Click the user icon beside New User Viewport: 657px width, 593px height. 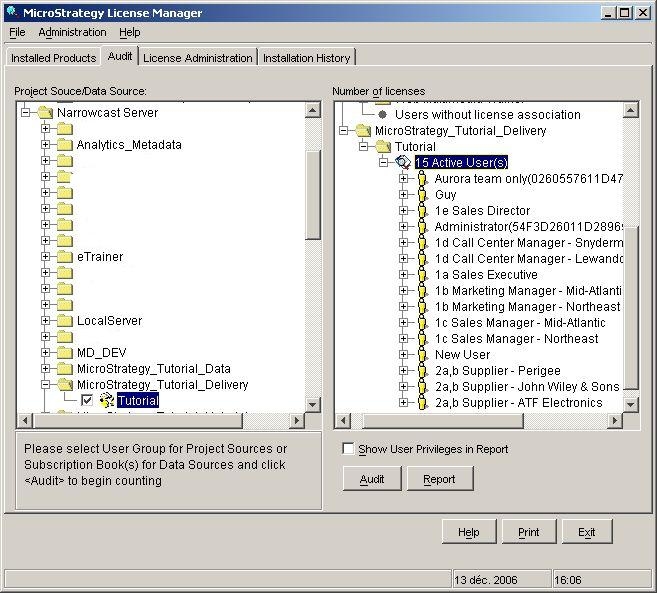[423, 355]
